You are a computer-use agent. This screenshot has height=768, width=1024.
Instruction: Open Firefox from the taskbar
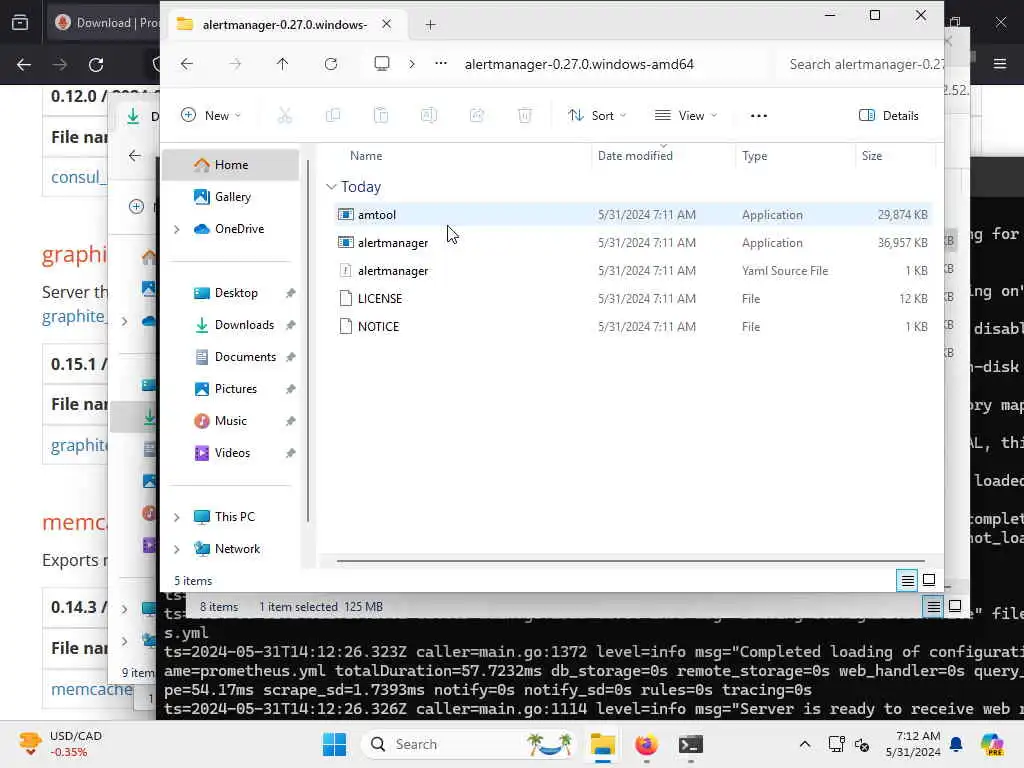click(647, 744)
